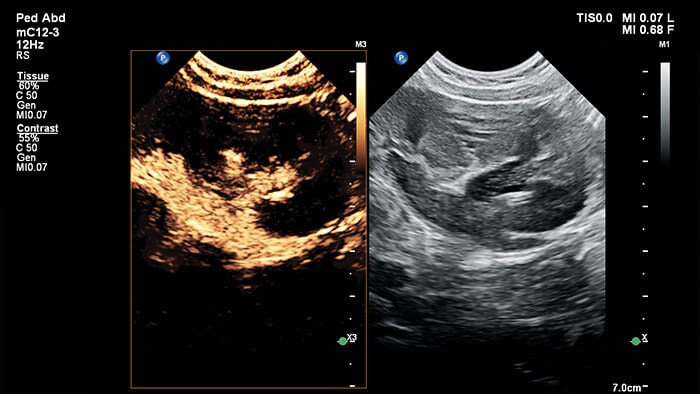
Task: Click the green focal zone marker labeled X3
Action: (x=342, y=341)
